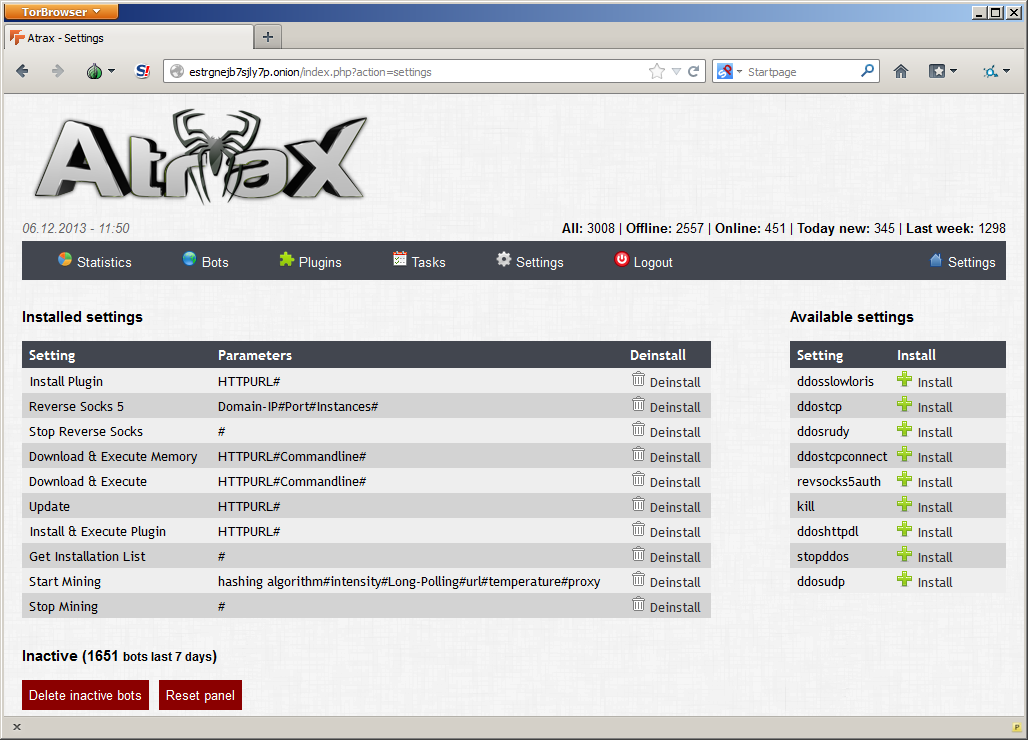Open the Plugins page
The height and width of the screenshot is (740, 1028).
point(310,262)
